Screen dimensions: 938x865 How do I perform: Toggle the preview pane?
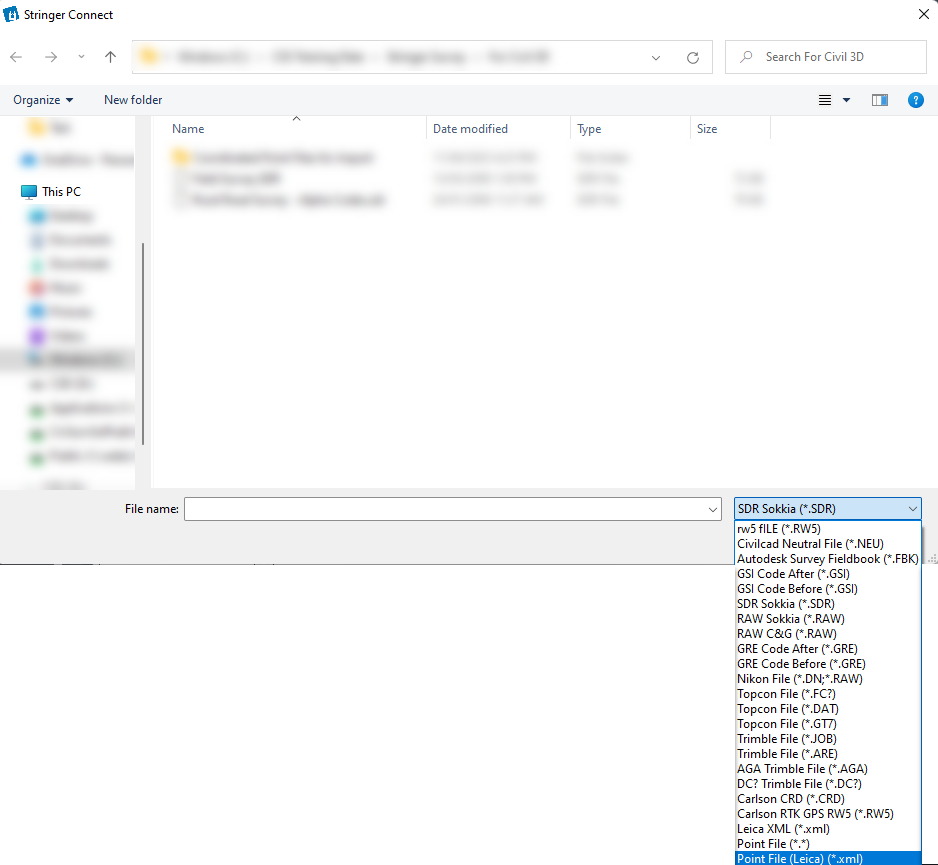(880, 100)
